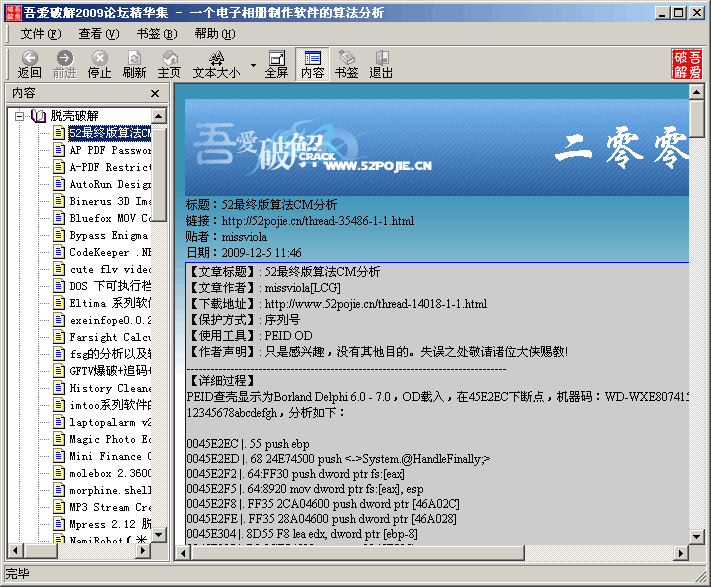Open Binerus 3D Image topic
The width and height of the screenshot is (711, 587).
point(110,201)
